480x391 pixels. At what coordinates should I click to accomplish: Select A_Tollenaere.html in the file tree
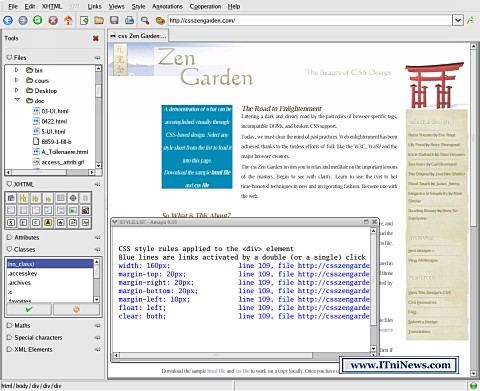pyautogui.click(x=61, y=152)
